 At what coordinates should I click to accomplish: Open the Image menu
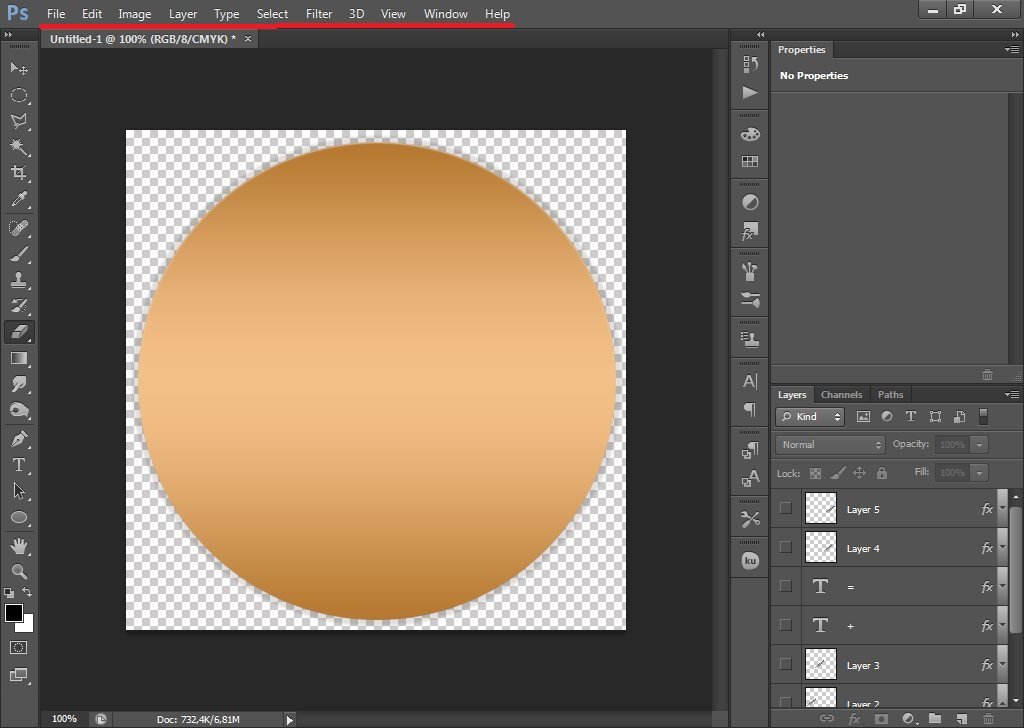coord(135,14)
